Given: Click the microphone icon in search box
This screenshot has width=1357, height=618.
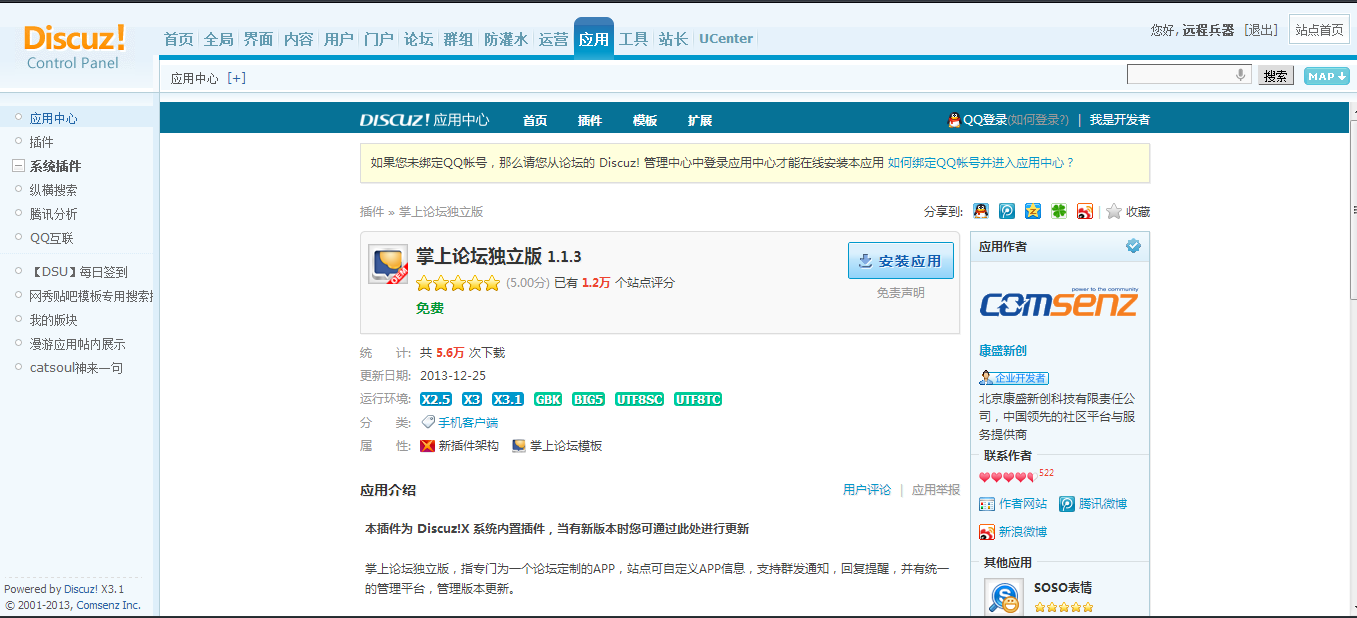Looking at the screenshot, I should point(1241,75).
